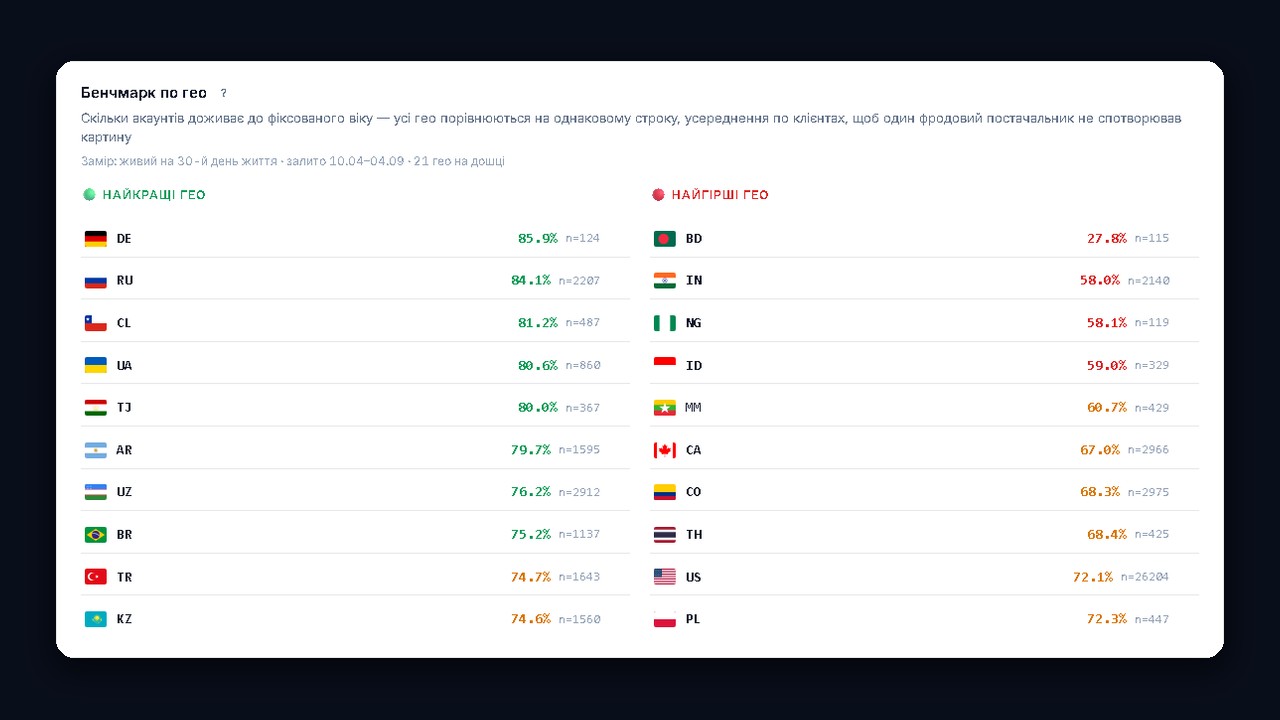Click the n=26204 sample count for US
Image resolution: width=1280 pixels, height=720 pixels.
click(x=1148, y=577)
